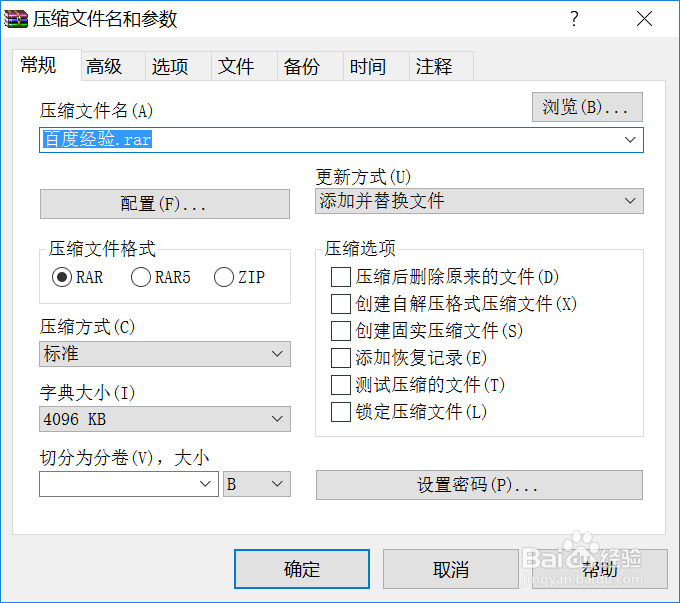Click the WinRAR icon in title bar
680x603 pixels.
[16, 19]
